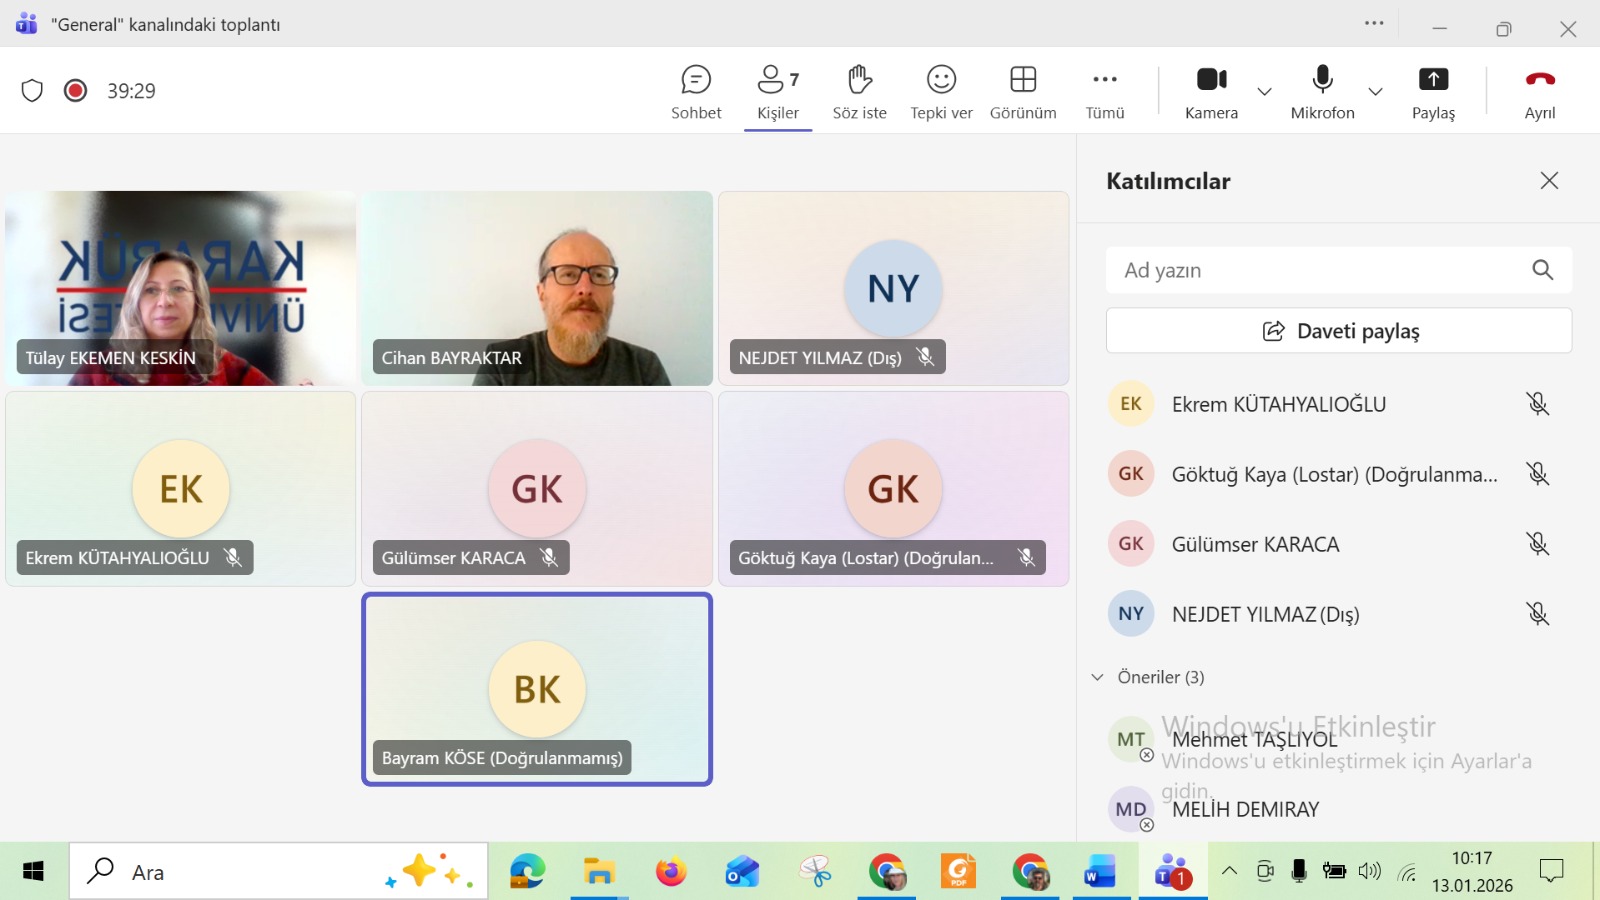Open the Mikrofon options dropdown arrow
The height and width of the screenshot is (900, 1600).
point(1376,92)
